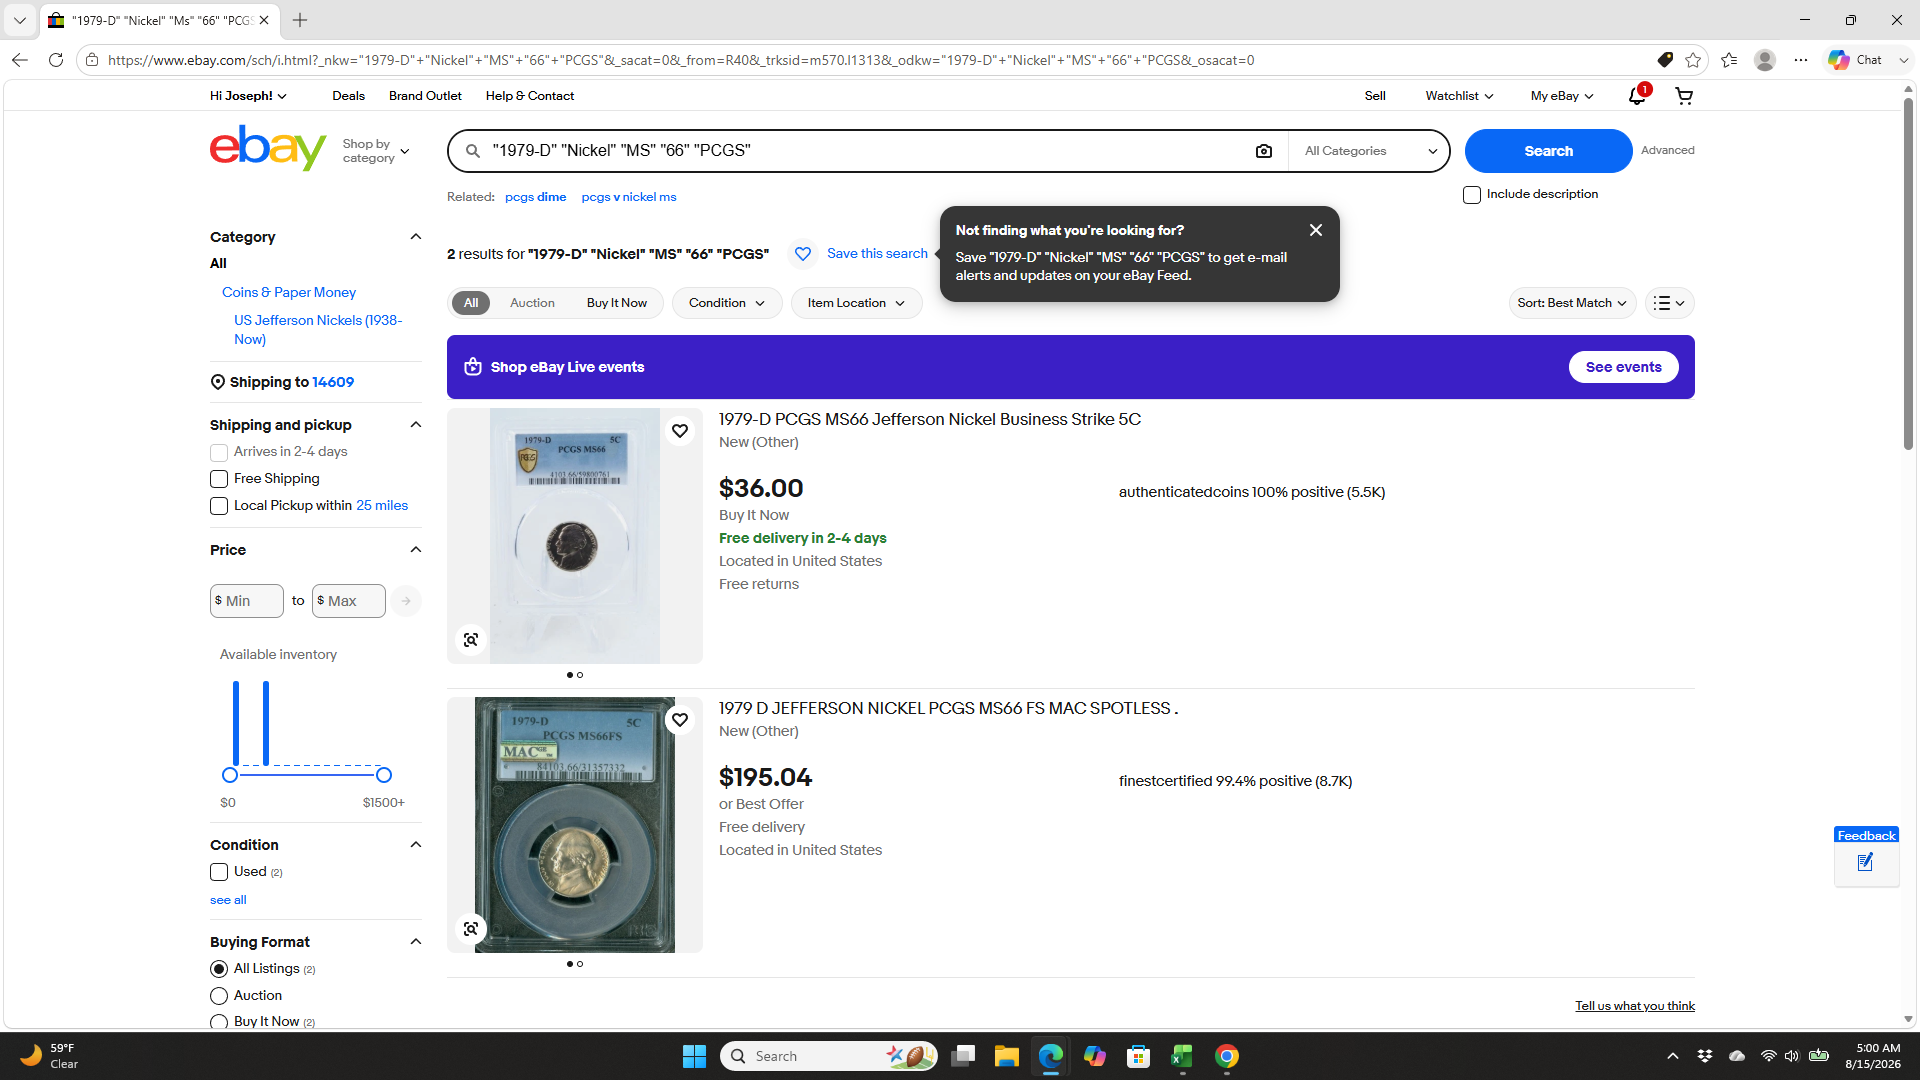
Task: Collapse the Category section
Action: (x=416, y=237)
